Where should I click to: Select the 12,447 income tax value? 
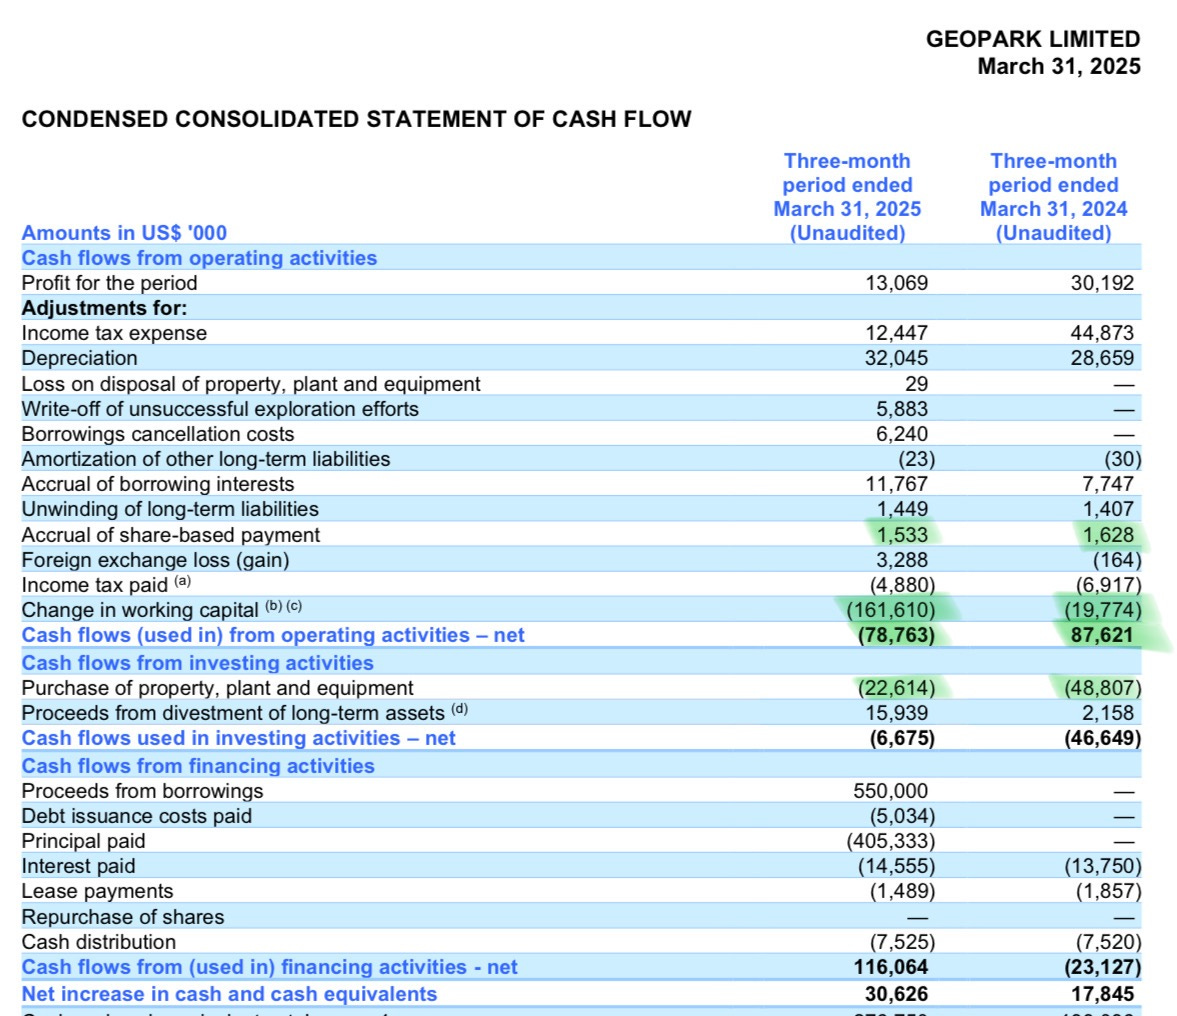[x=896, y=333]
